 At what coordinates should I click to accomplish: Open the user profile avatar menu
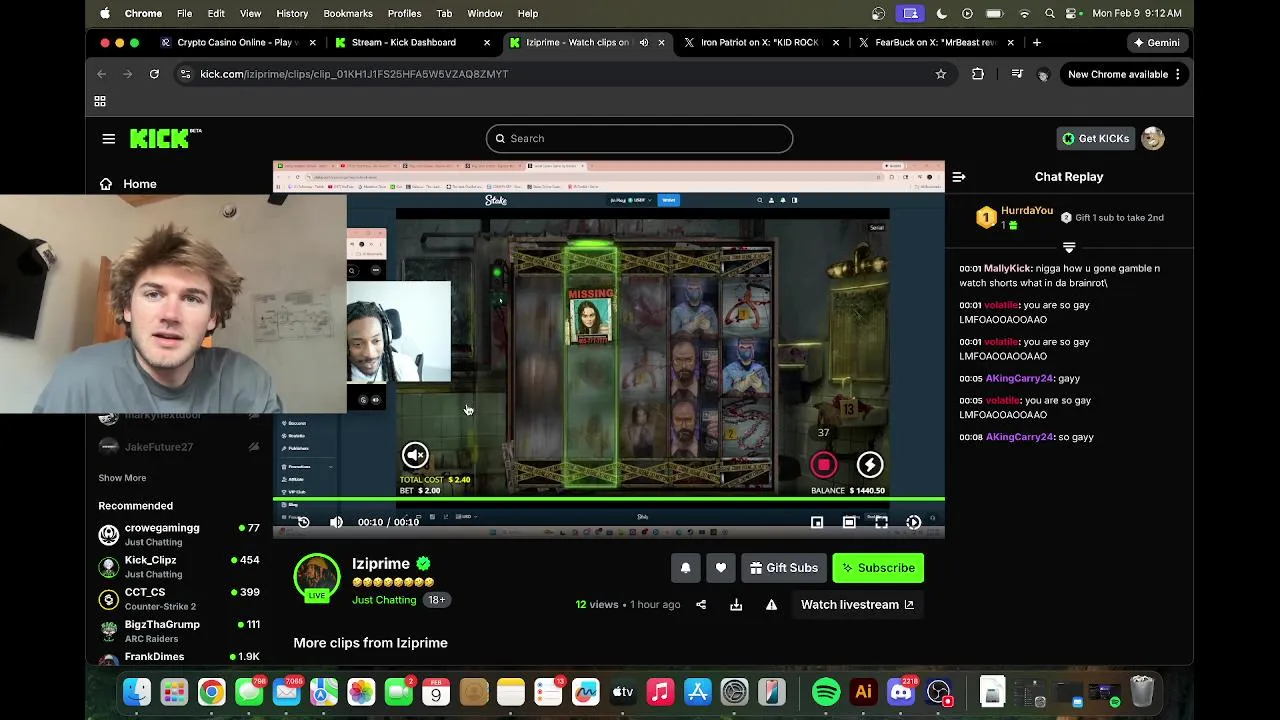1153,139
